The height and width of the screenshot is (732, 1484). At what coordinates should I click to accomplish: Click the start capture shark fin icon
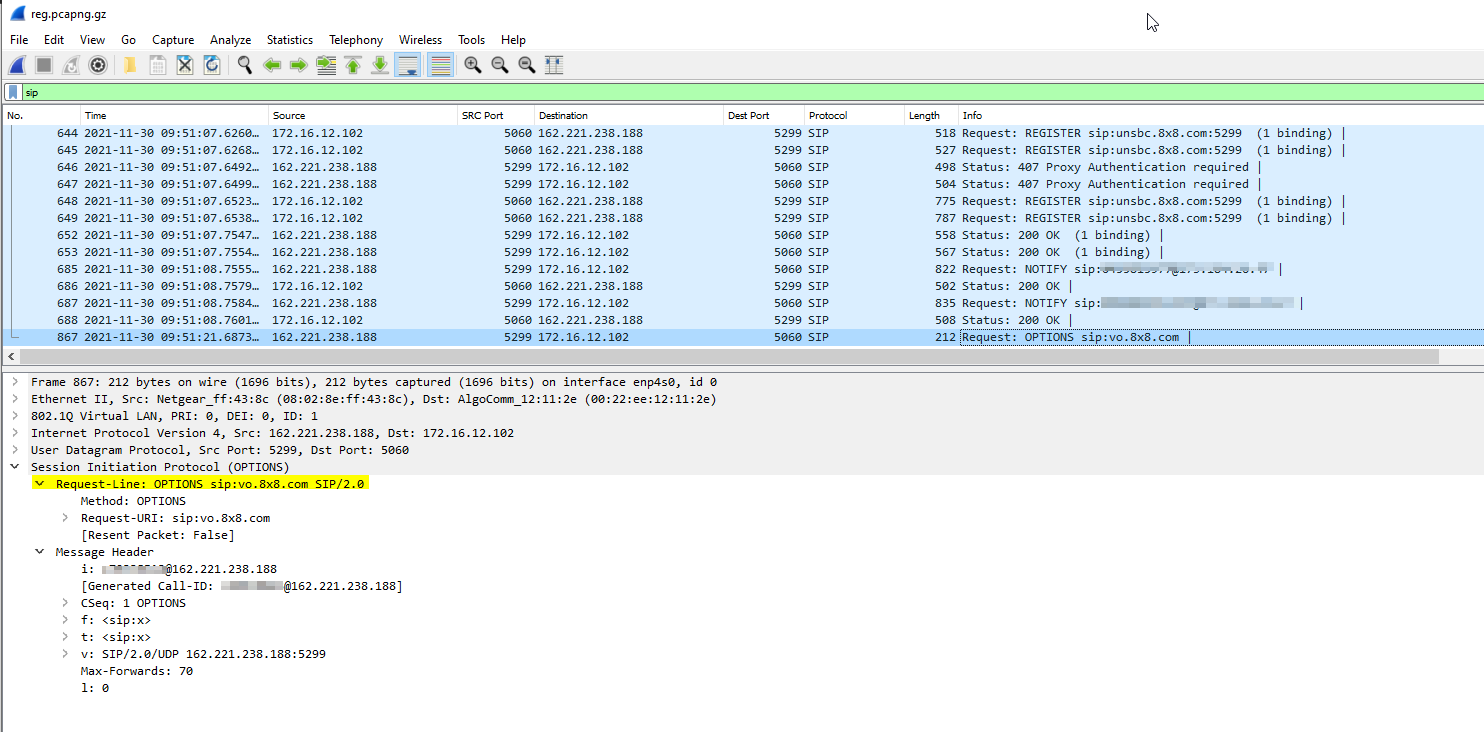[17, 65]
